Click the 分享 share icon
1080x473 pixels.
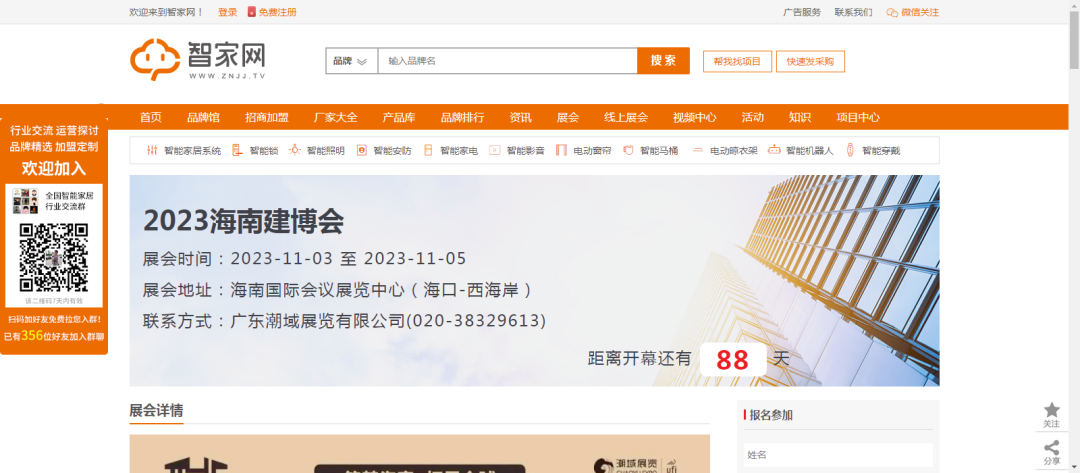pyautogui.click(x=1052, y=448)
